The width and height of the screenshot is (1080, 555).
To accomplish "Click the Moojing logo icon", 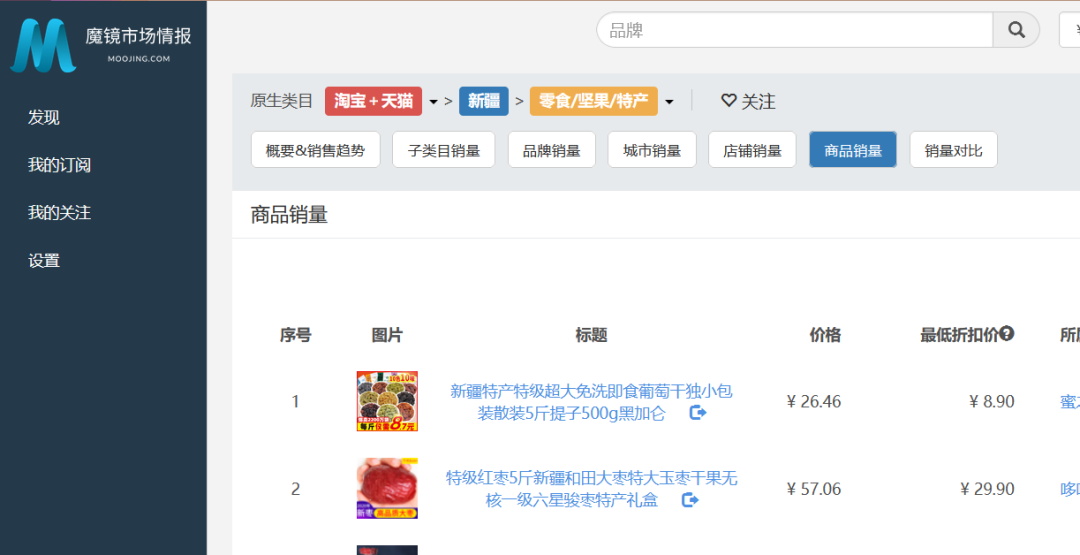I will (43, 45).
